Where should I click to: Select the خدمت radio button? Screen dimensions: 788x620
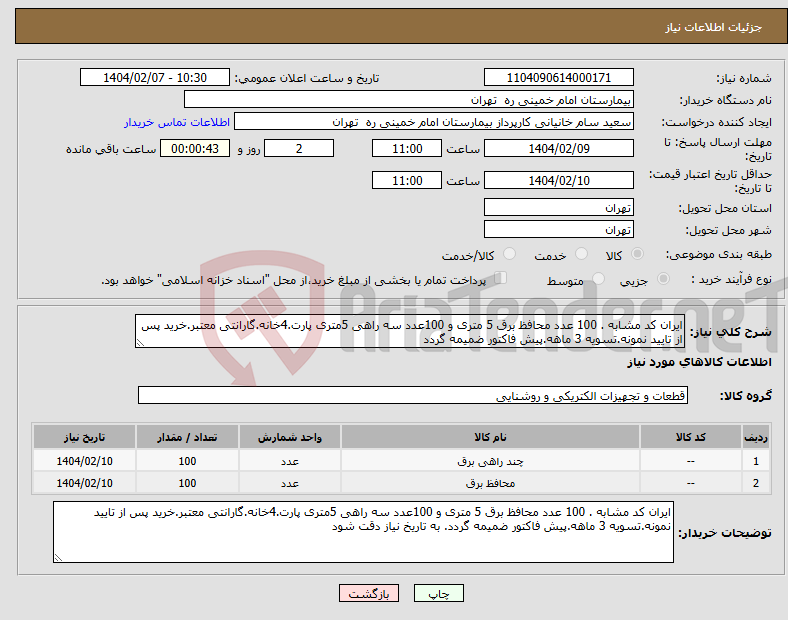coord(581,254)
